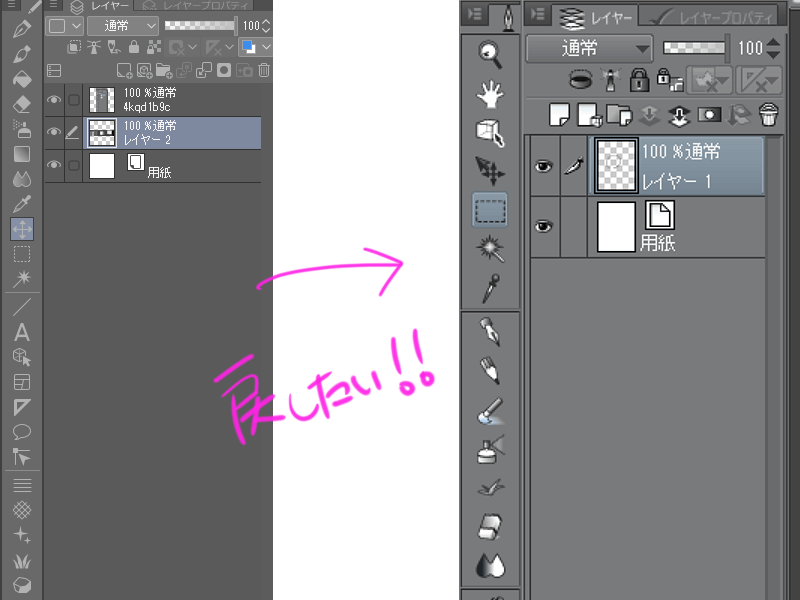Open the enable mask dropdown in right panel
800x600 pixels.
pyautogui.click(x=709, y=80)
